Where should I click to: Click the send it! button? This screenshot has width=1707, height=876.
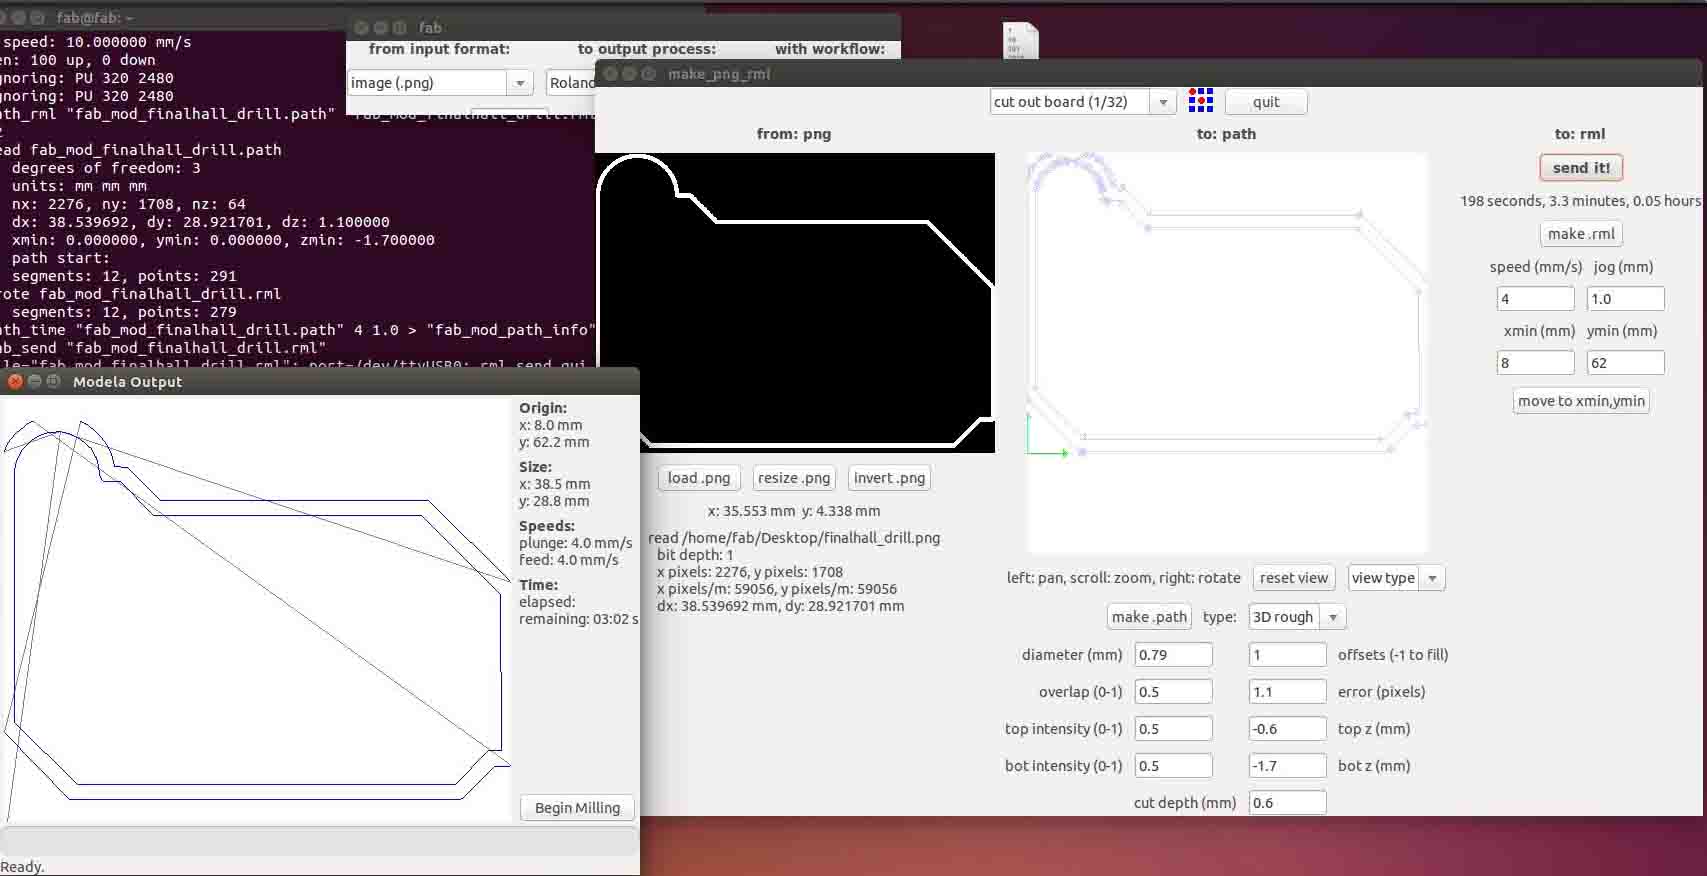click(x=1581, y=168)
